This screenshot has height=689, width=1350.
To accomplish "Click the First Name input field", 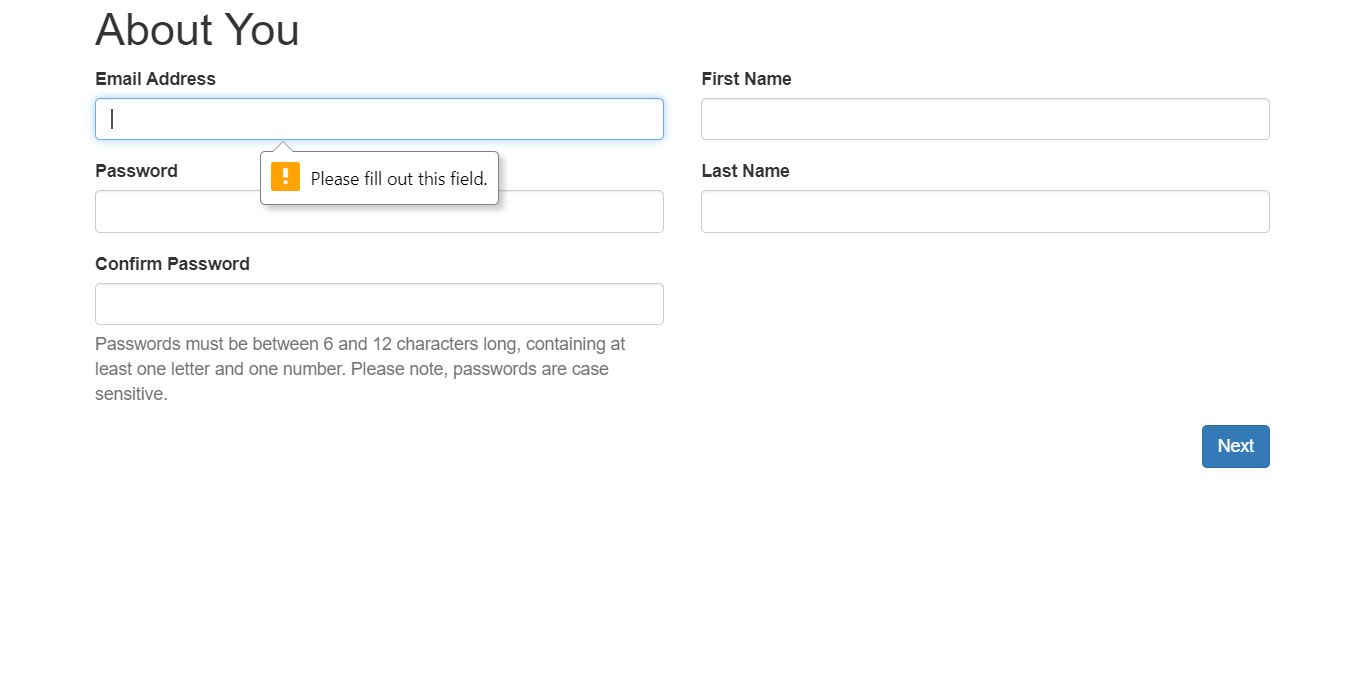I will point(984,118).
